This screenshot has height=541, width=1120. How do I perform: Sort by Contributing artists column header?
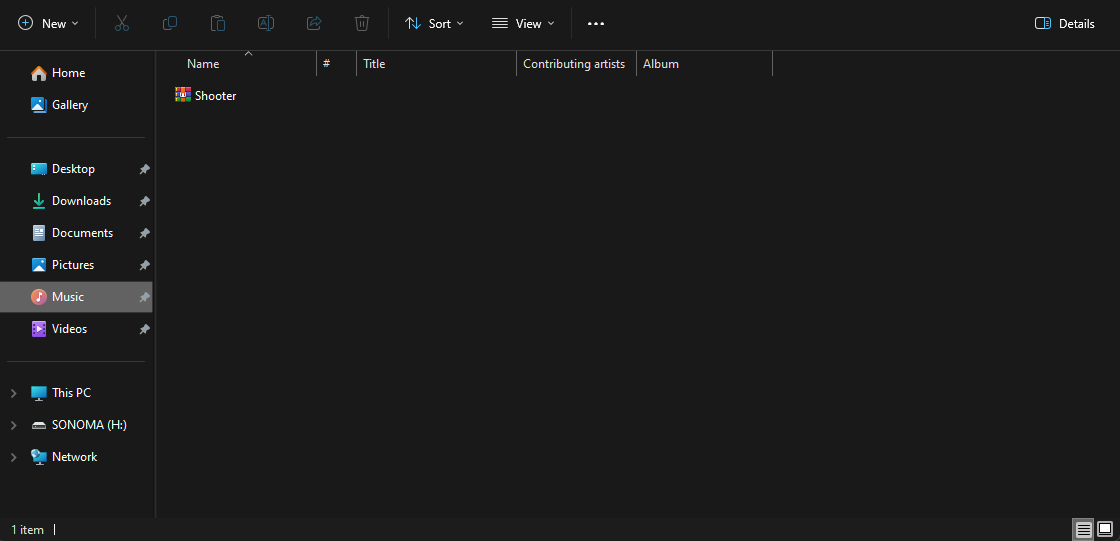click(574, 64)
